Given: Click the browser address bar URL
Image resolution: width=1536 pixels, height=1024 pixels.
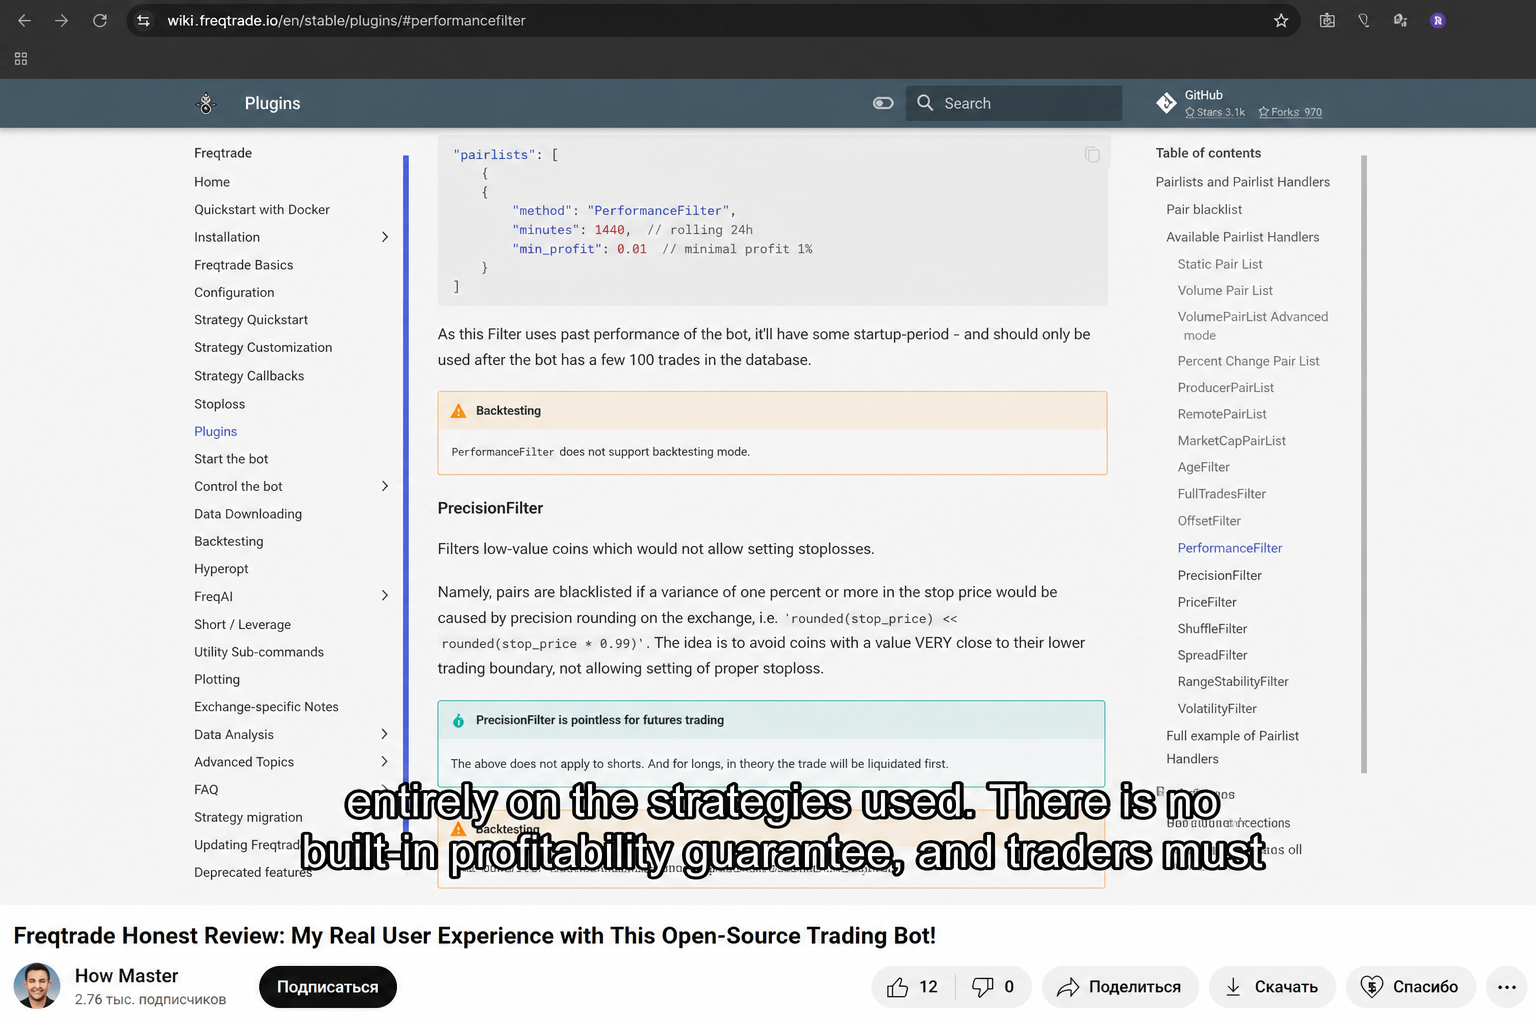Looking at the screenshot, I should click(346, 20).
